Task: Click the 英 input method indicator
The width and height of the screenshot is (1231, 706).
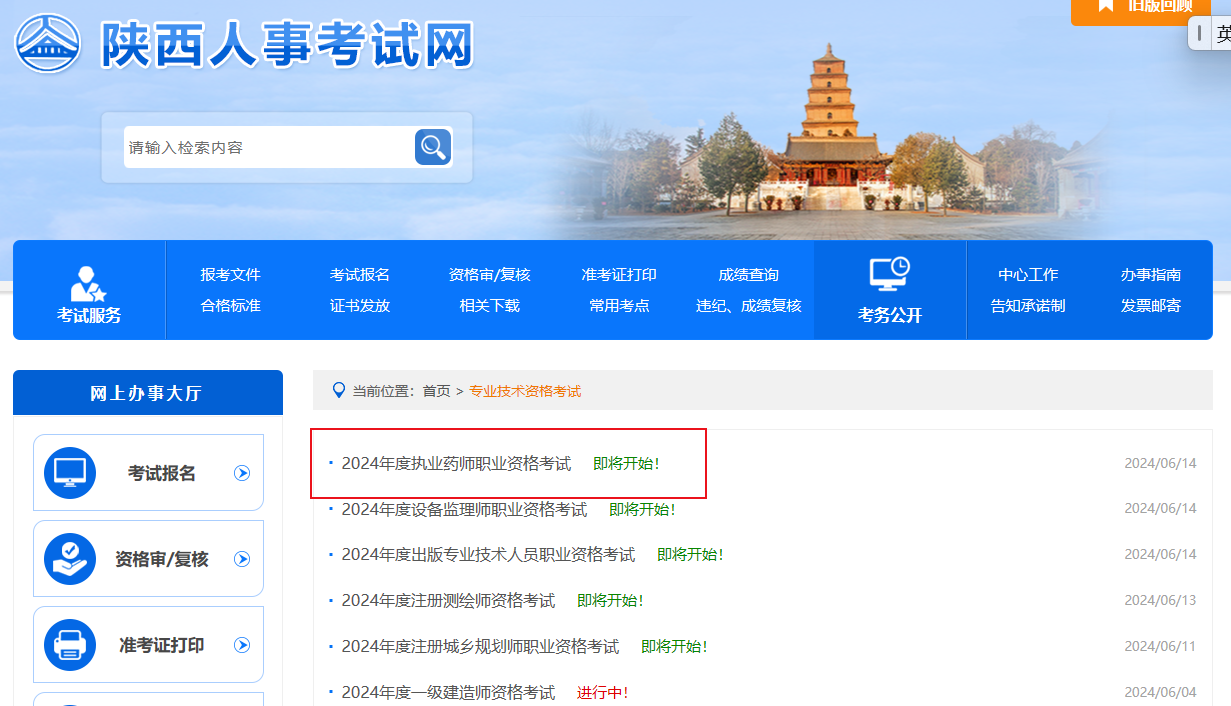Action: tap(1223, 34)
